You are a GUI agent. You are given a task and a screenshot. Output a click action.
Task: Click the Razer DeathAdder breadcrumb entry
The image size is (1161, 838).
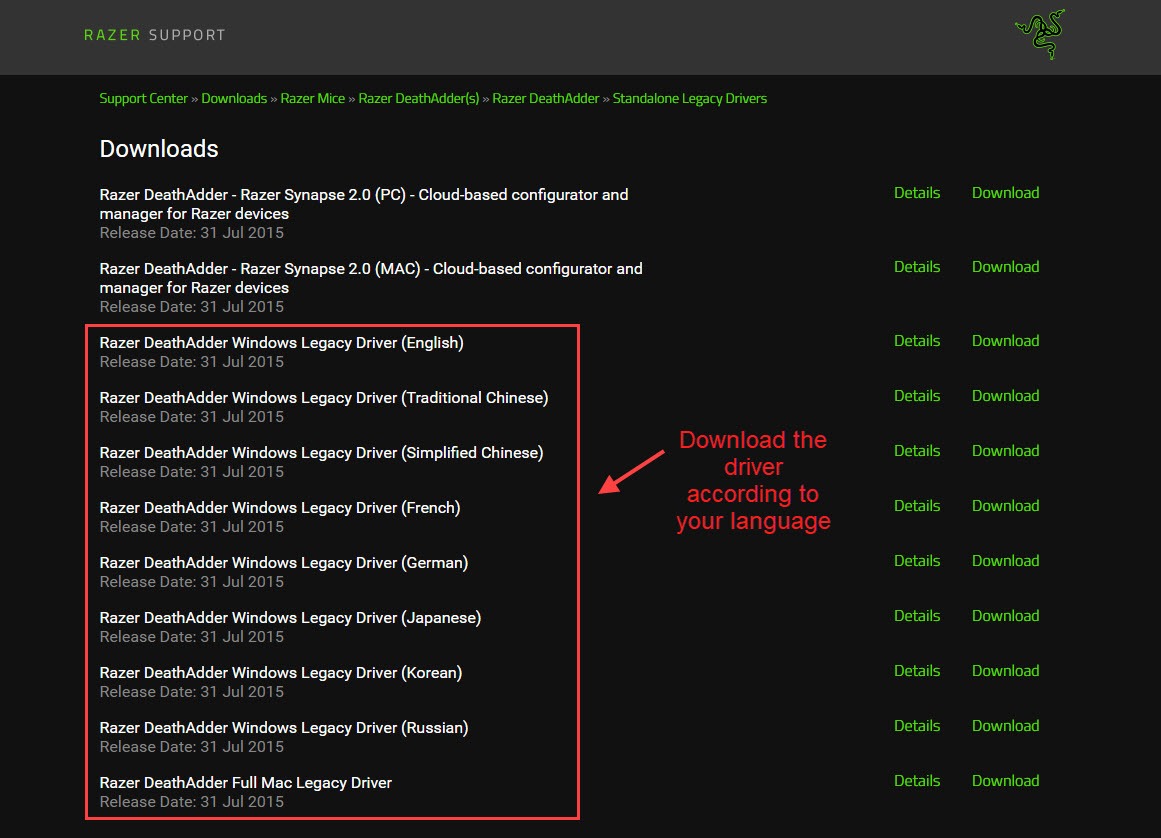click(x=545, y=98)
